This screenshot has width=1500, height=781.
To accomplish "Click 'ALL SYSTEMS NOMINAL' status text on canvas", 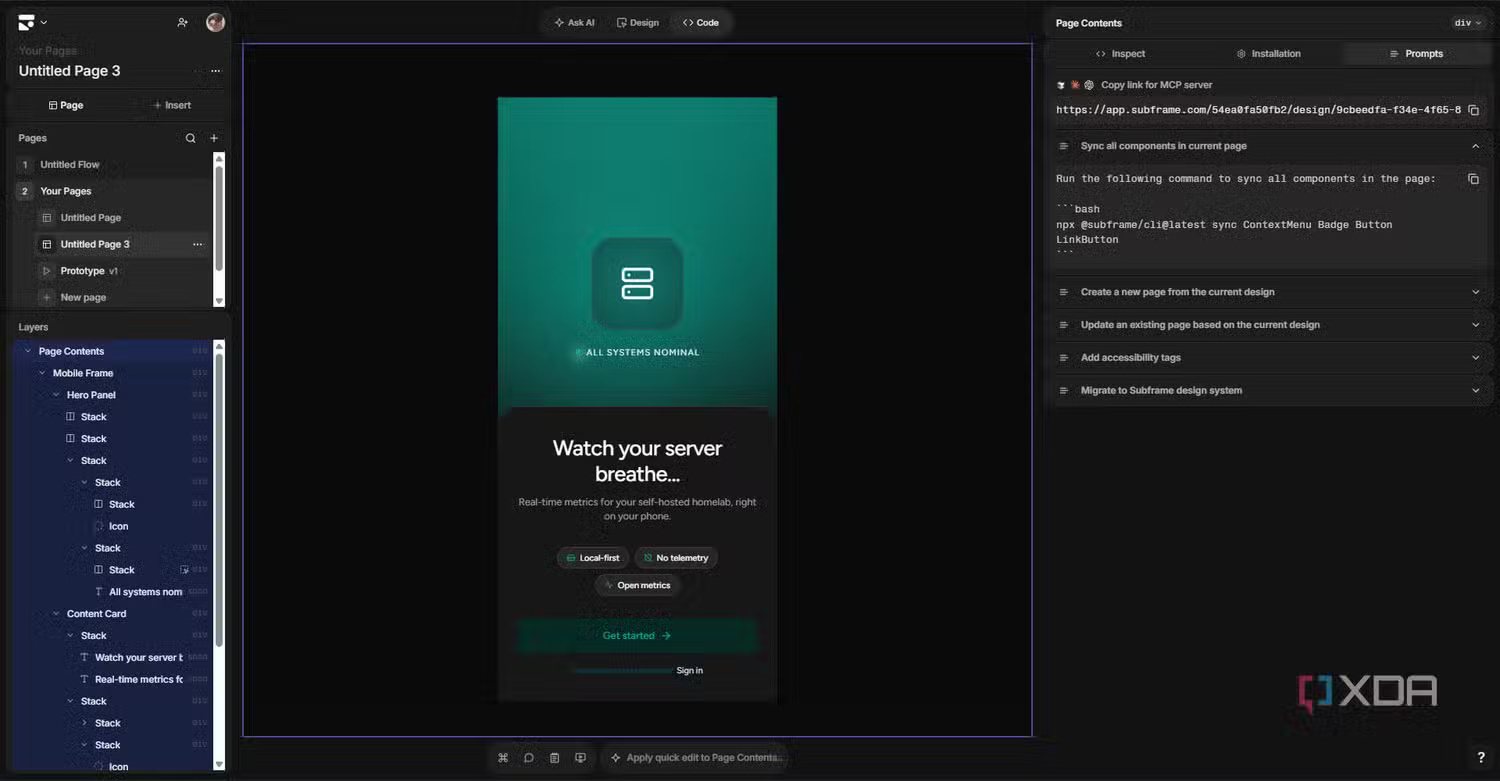I will coord(642,353).
